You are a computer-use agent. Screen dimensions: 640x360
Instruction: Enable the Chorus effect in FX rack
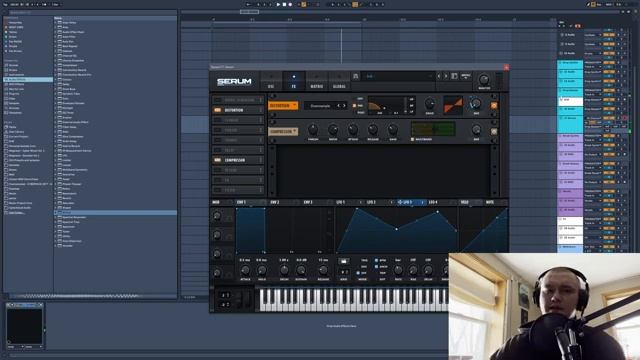[218, 140]
